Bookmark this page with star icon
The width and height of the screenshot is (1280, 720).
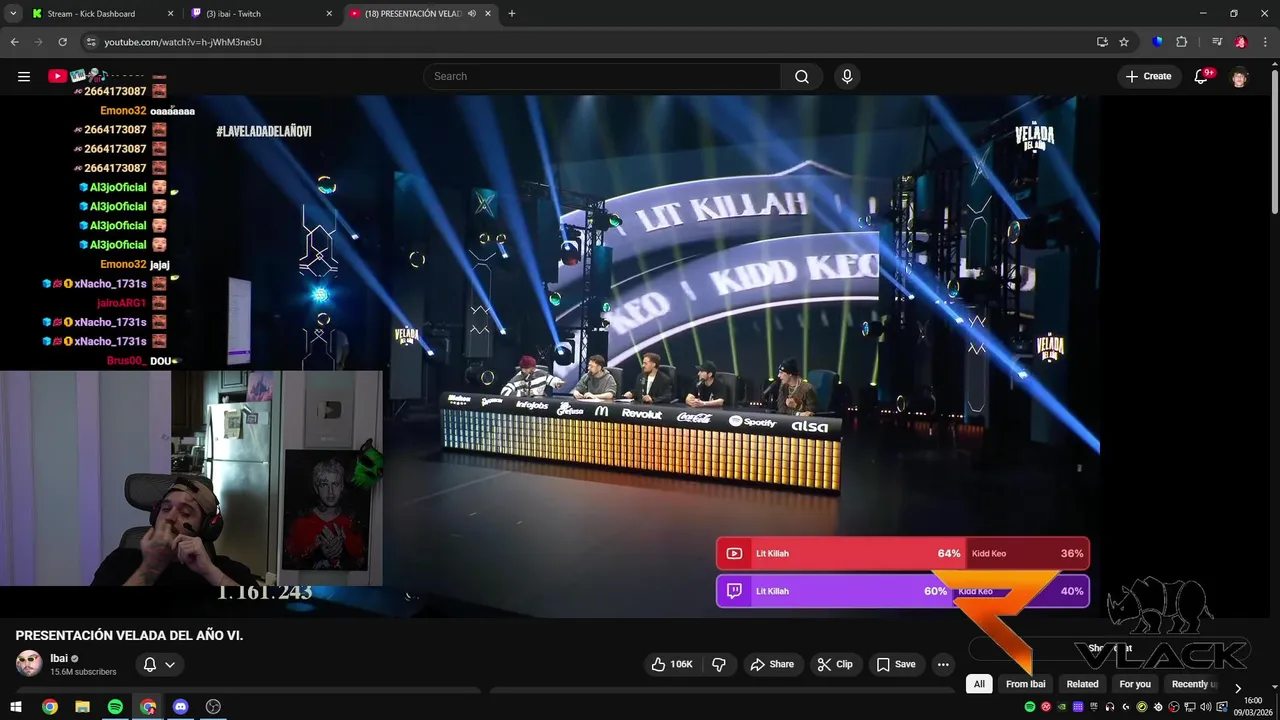pyautogui.click(x=1124, y=42)
